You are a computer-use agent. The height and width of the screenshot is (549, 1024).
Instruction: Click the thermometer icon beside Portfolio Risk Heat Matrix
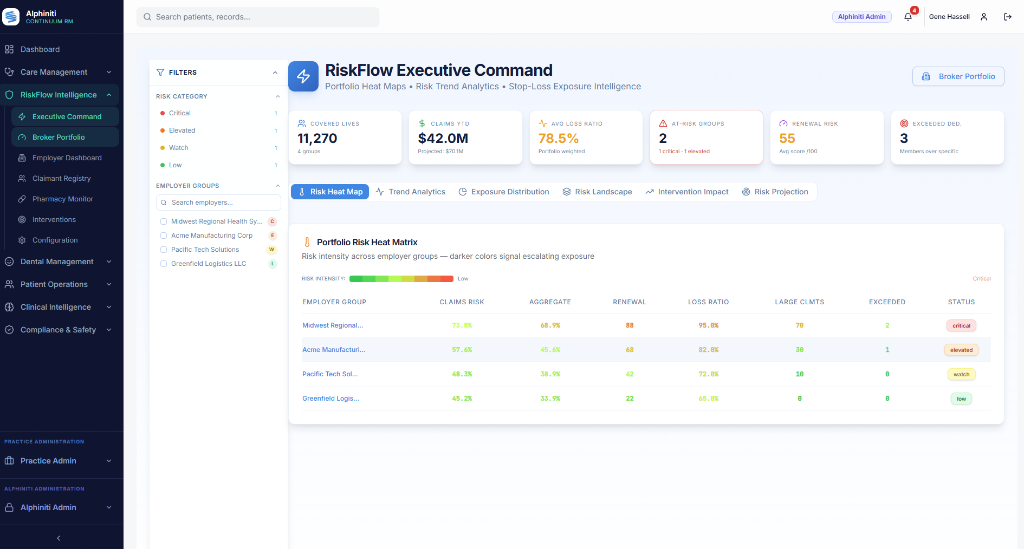click(307, 242)
